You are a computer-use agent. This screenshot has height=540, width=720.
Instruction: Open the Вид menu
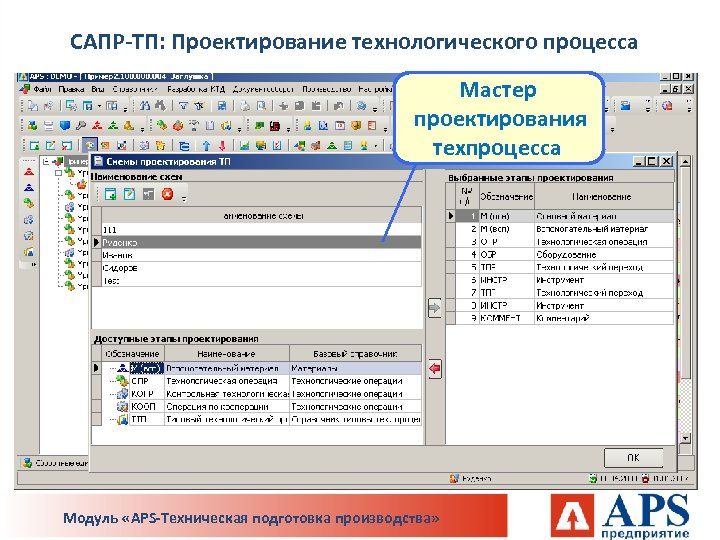[98, 90]
